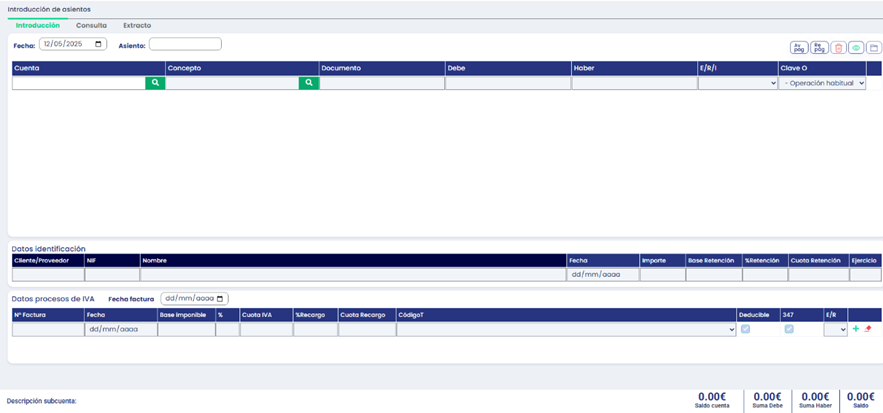Open the E/R dropdown in IVA section

click(835, 329)
